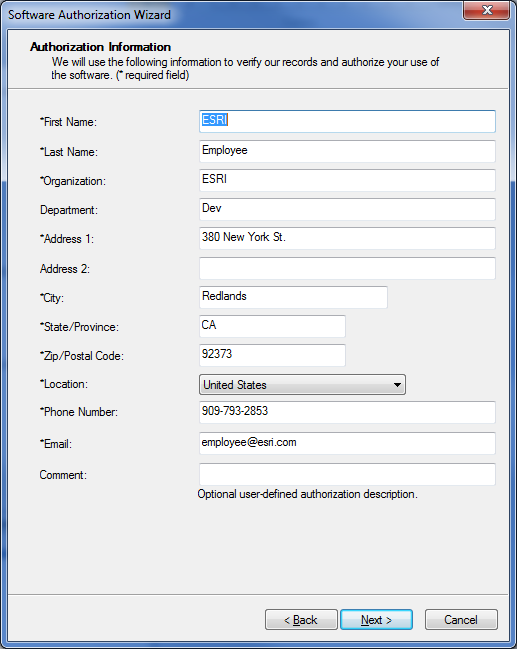Click the *Location: label

tap(64, 384)
